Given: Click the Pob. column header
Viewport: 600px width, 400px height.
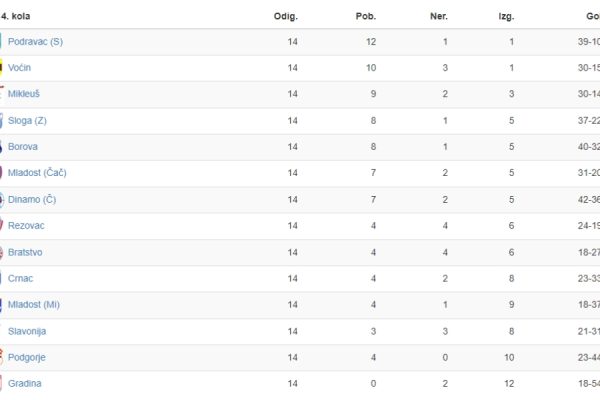Looking at the screenshot, I should click(366, 16).
